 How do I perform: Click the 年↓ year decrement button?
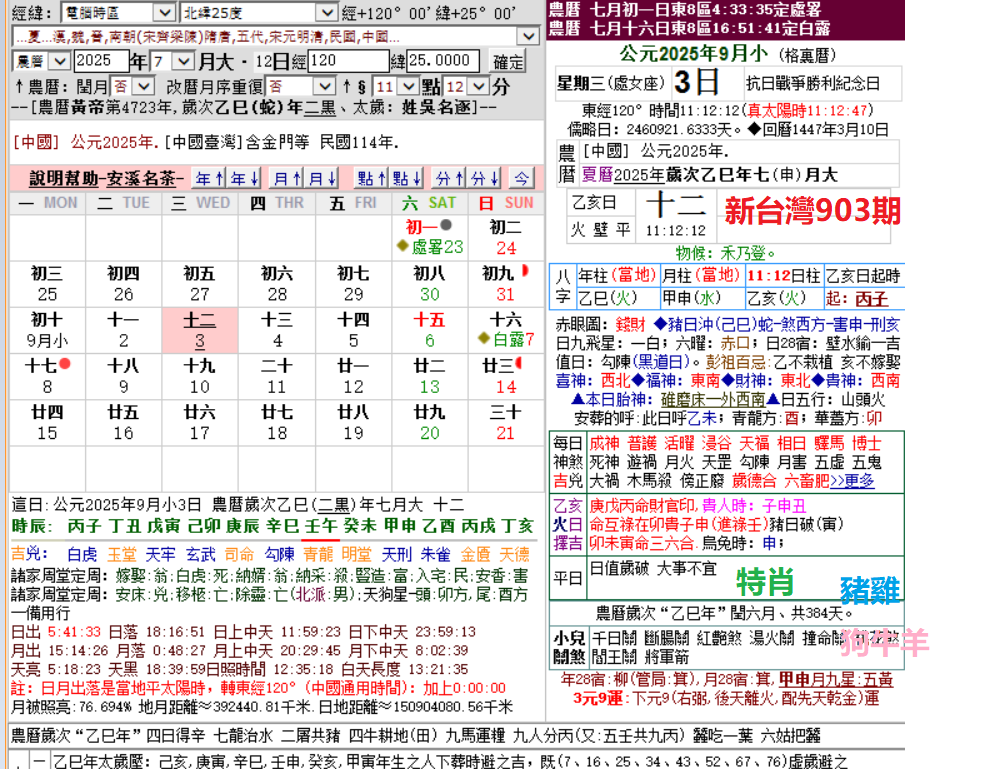click(245, 179)
